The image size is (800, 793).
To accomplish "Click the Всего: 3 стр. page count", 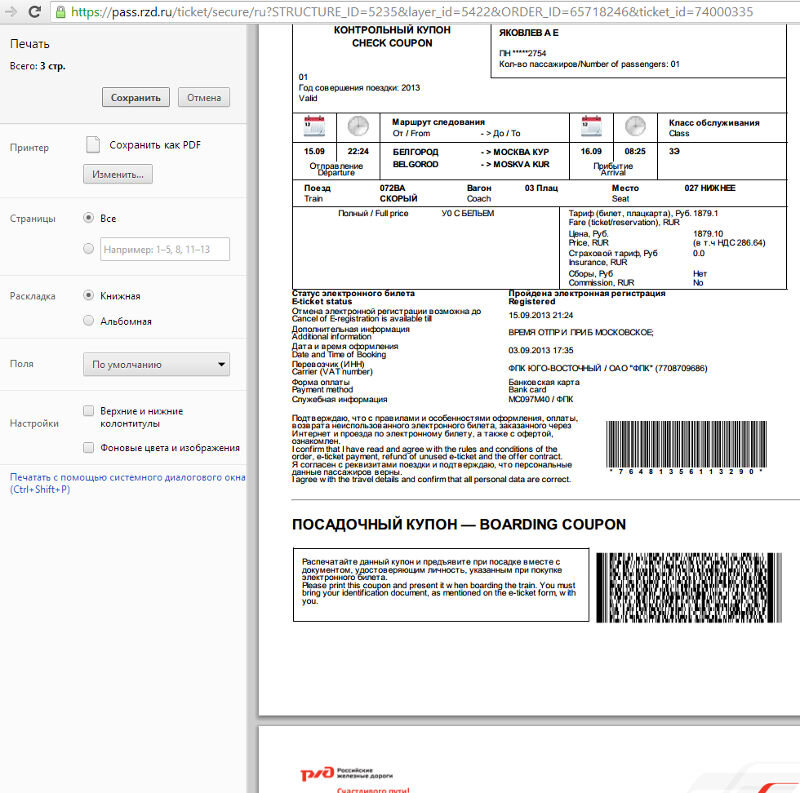I will click(38, 66).
